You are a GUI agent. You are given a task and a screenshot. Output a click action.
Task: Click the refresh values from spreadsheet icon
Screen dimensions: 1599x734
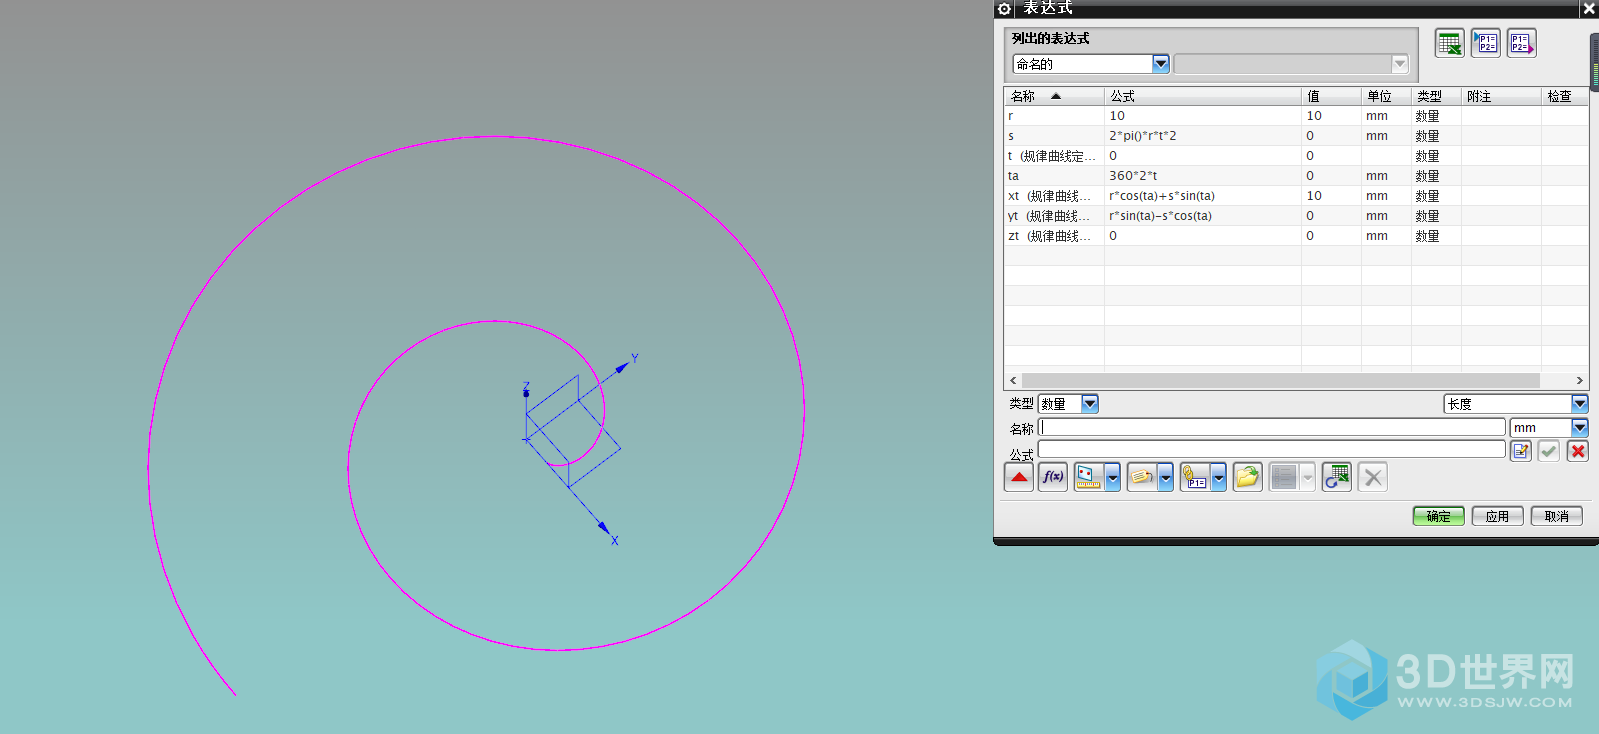[x=1337, y=477]
